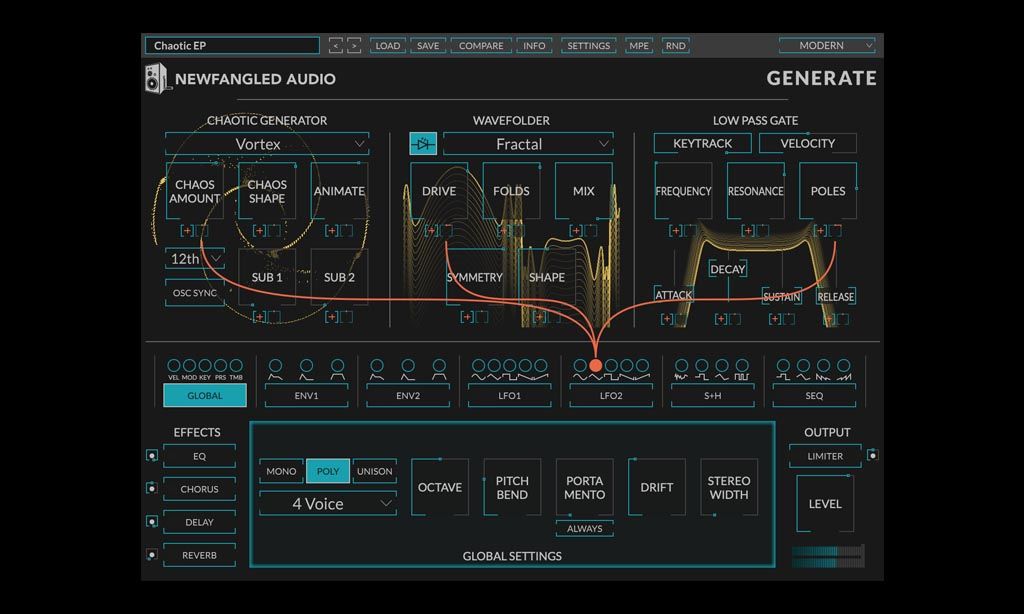Viewport: 1024px width, 614px height.
Task: Switch voice mode to UNISON
Action: [375, 471]
